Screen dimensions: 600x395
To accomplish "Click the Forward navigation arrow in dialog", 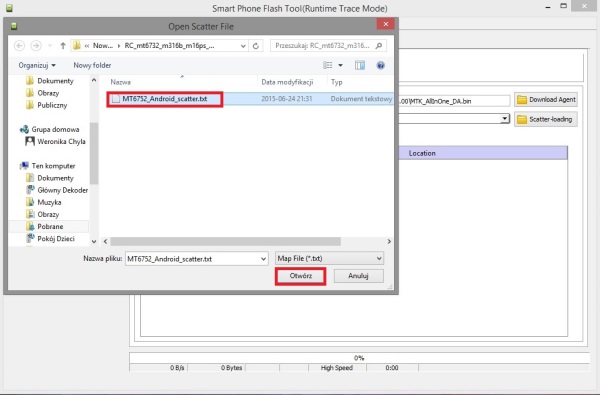I will pyautogui.click(x=36, y=46).
